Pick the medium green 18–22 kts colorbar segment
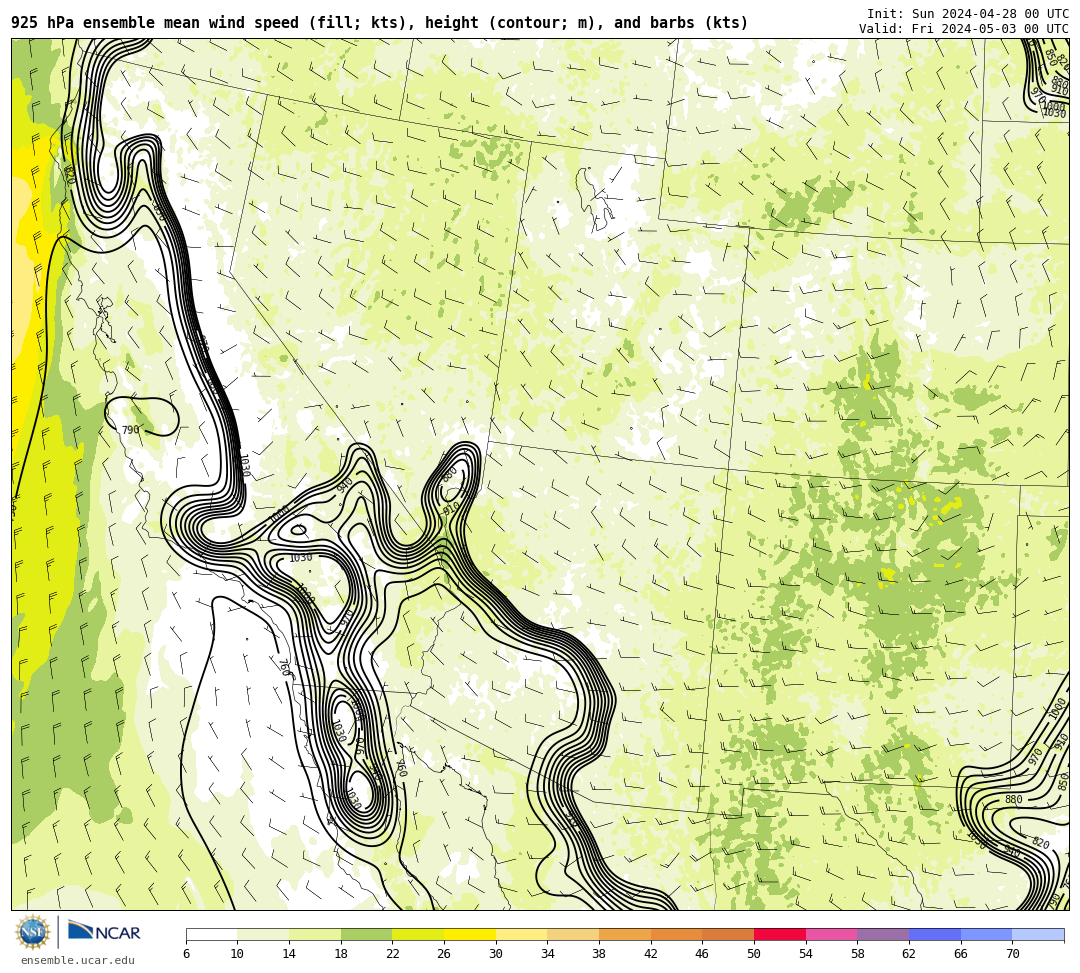Image resolution: width=1080 pixels, height=973 pixels. click(x=366, y=935)
